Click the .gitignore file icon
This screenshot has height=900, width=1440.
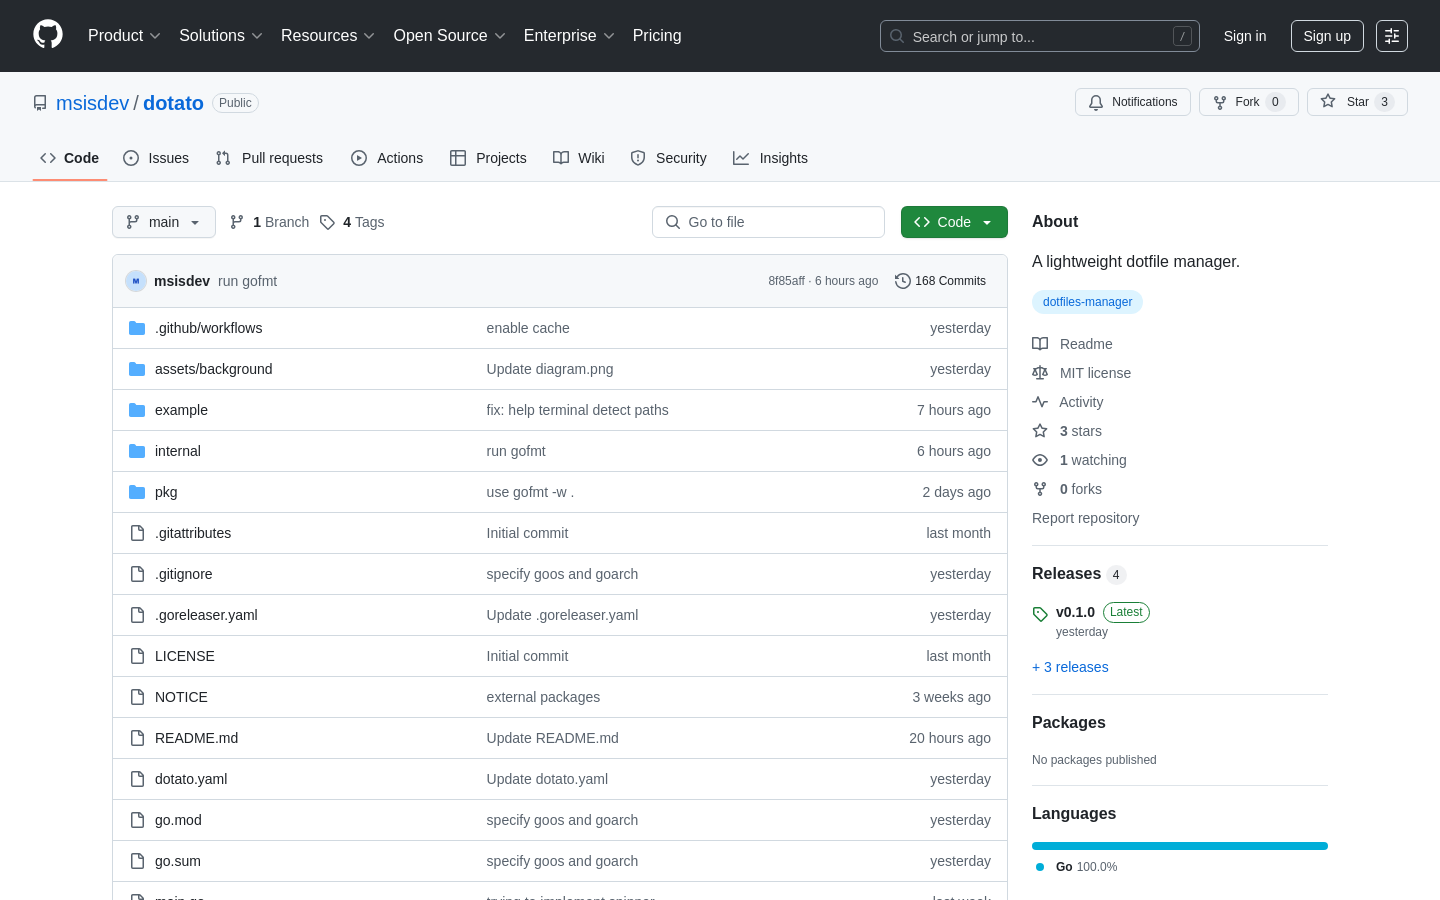coord(137,574)
